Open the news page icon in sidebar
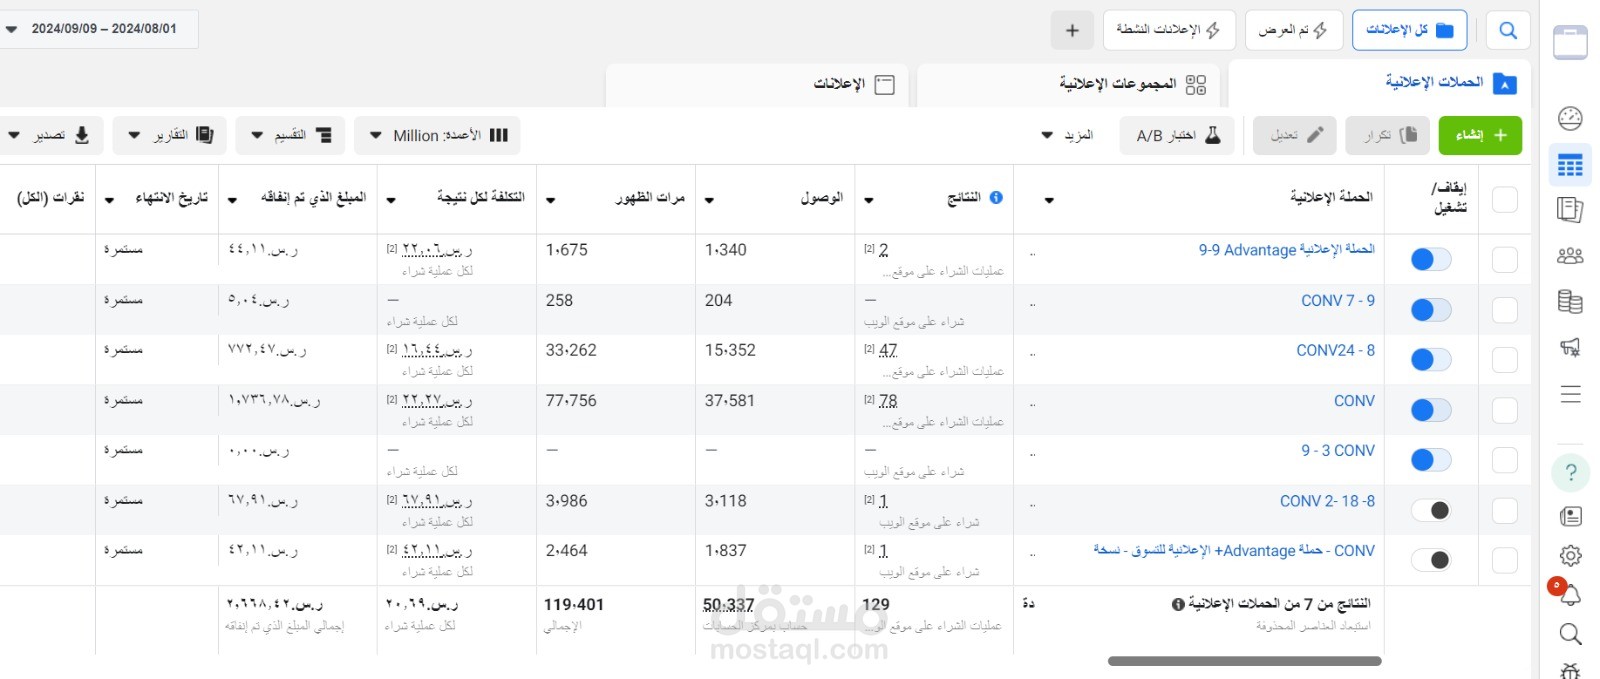The image size is (1600, 679). point(1570,516)
